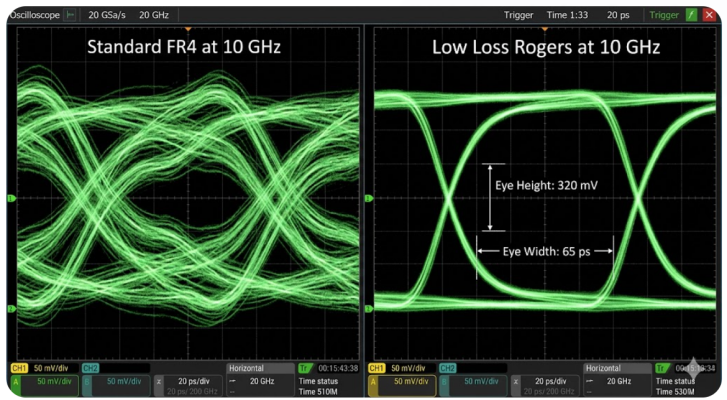
Task: Click the orange trigger position marker above the Rogers plot
Action: [545, 29]
